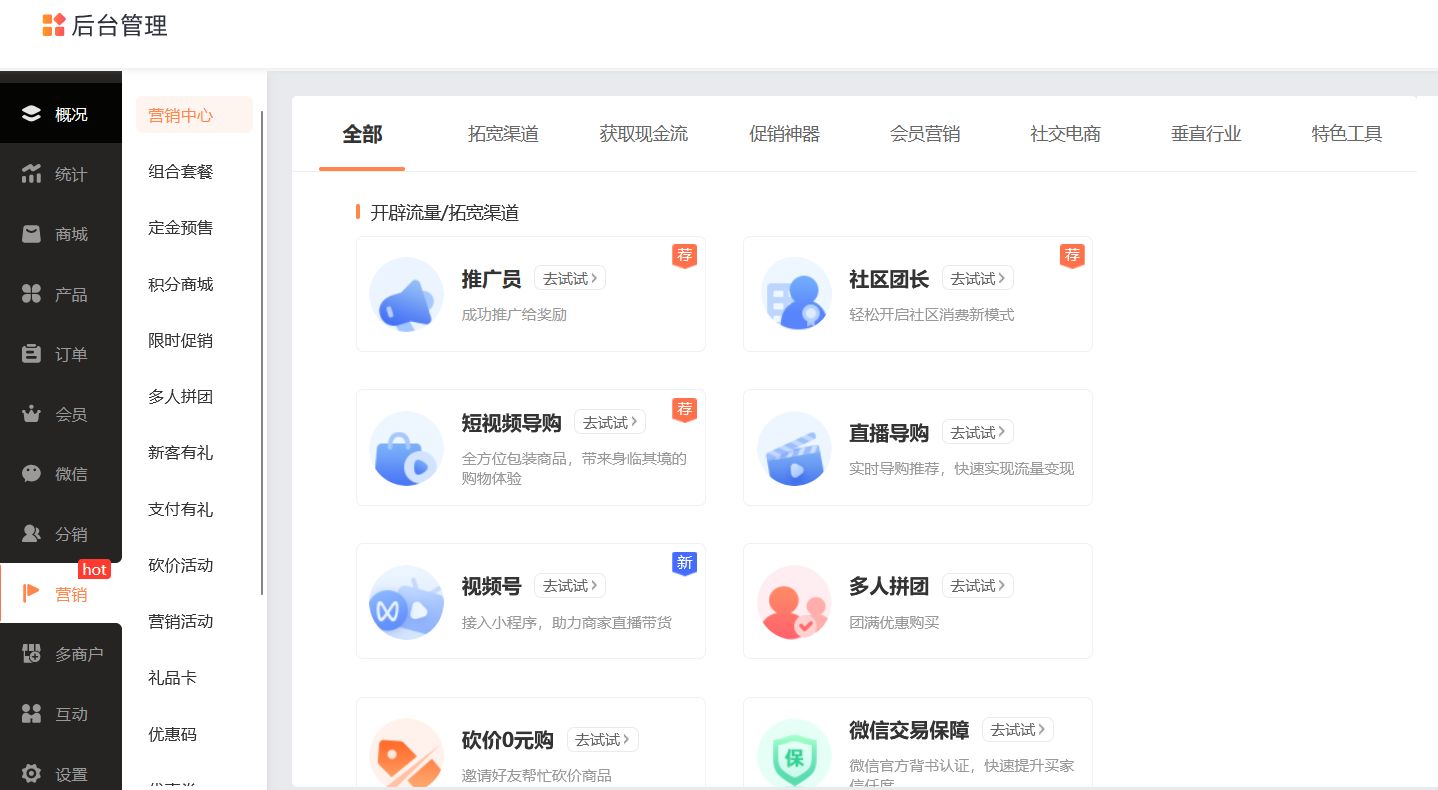Open 积分商城 in the submenu
This screenshot has height=790, width=1438.
[181, 284]
